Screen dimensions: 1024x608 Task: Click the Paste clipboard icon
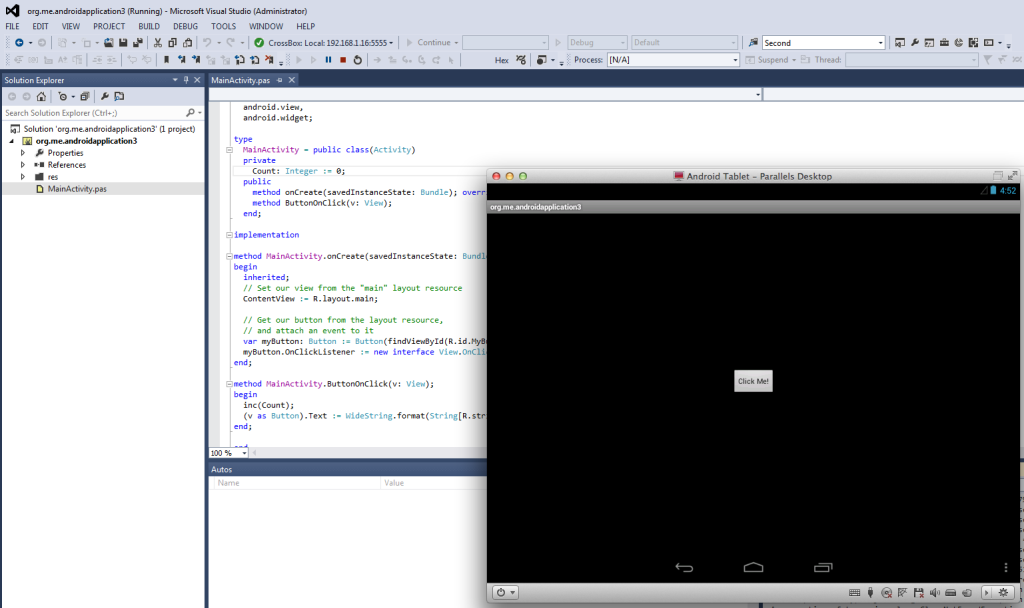click(187, 42)
